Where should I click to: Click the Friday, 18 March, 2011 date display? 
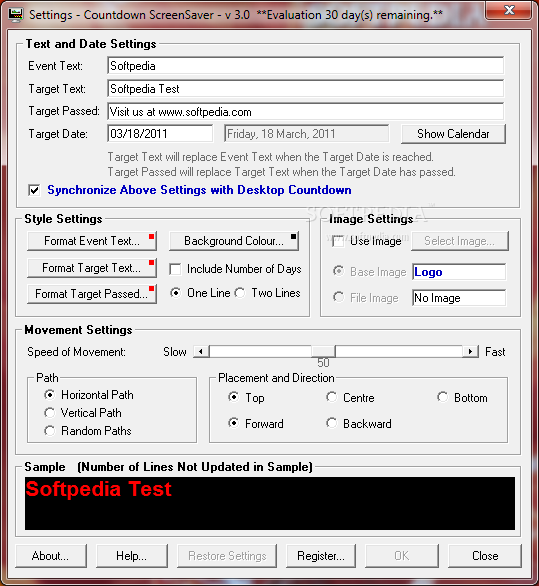pyautogui.click(x=307, y=134)
